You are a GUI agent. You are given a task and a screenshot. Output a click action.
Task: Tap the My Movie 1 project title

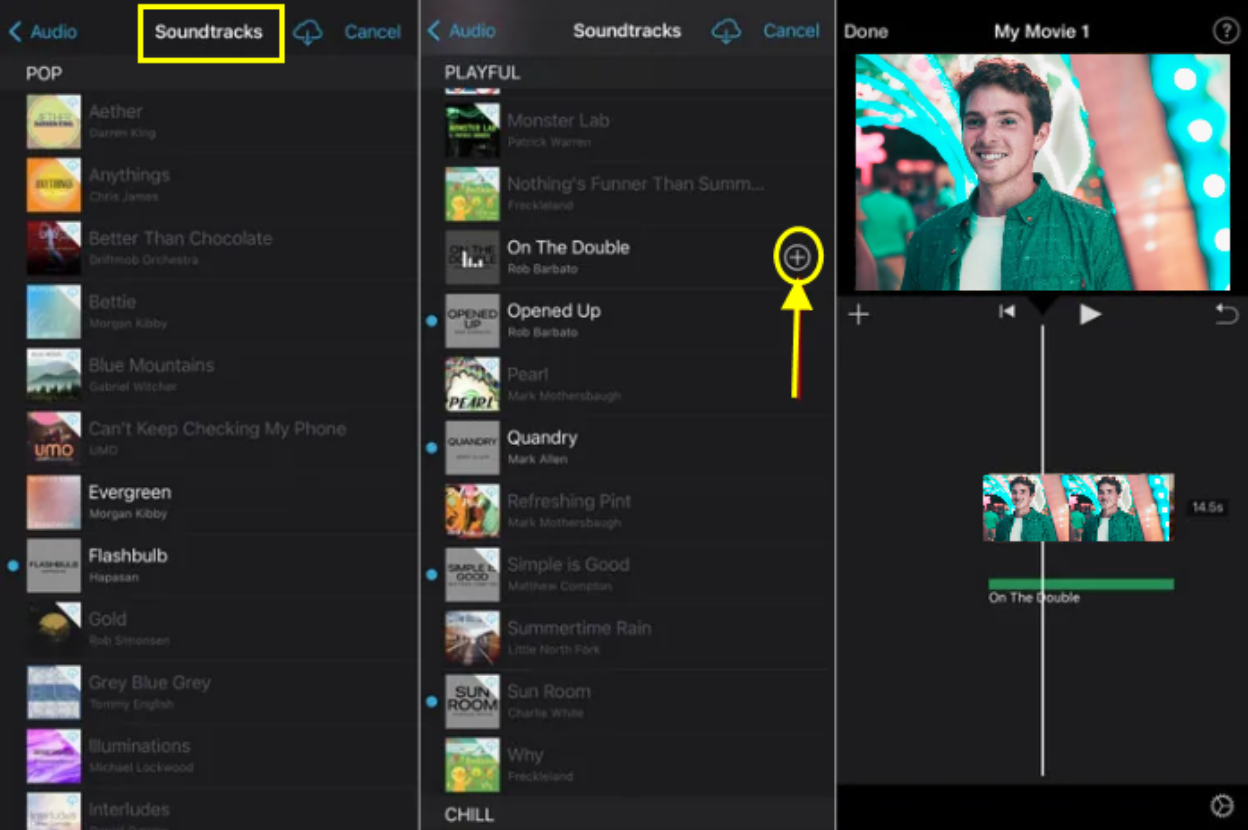pyautogui.click(x=1041, y=31)
